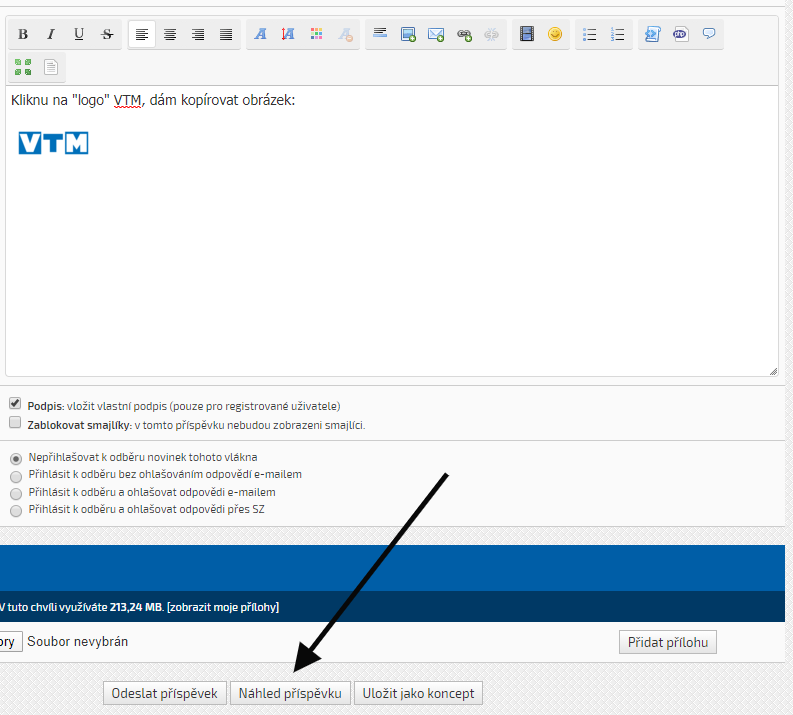Open the smiley emoticon picker

tap(555, 35)
